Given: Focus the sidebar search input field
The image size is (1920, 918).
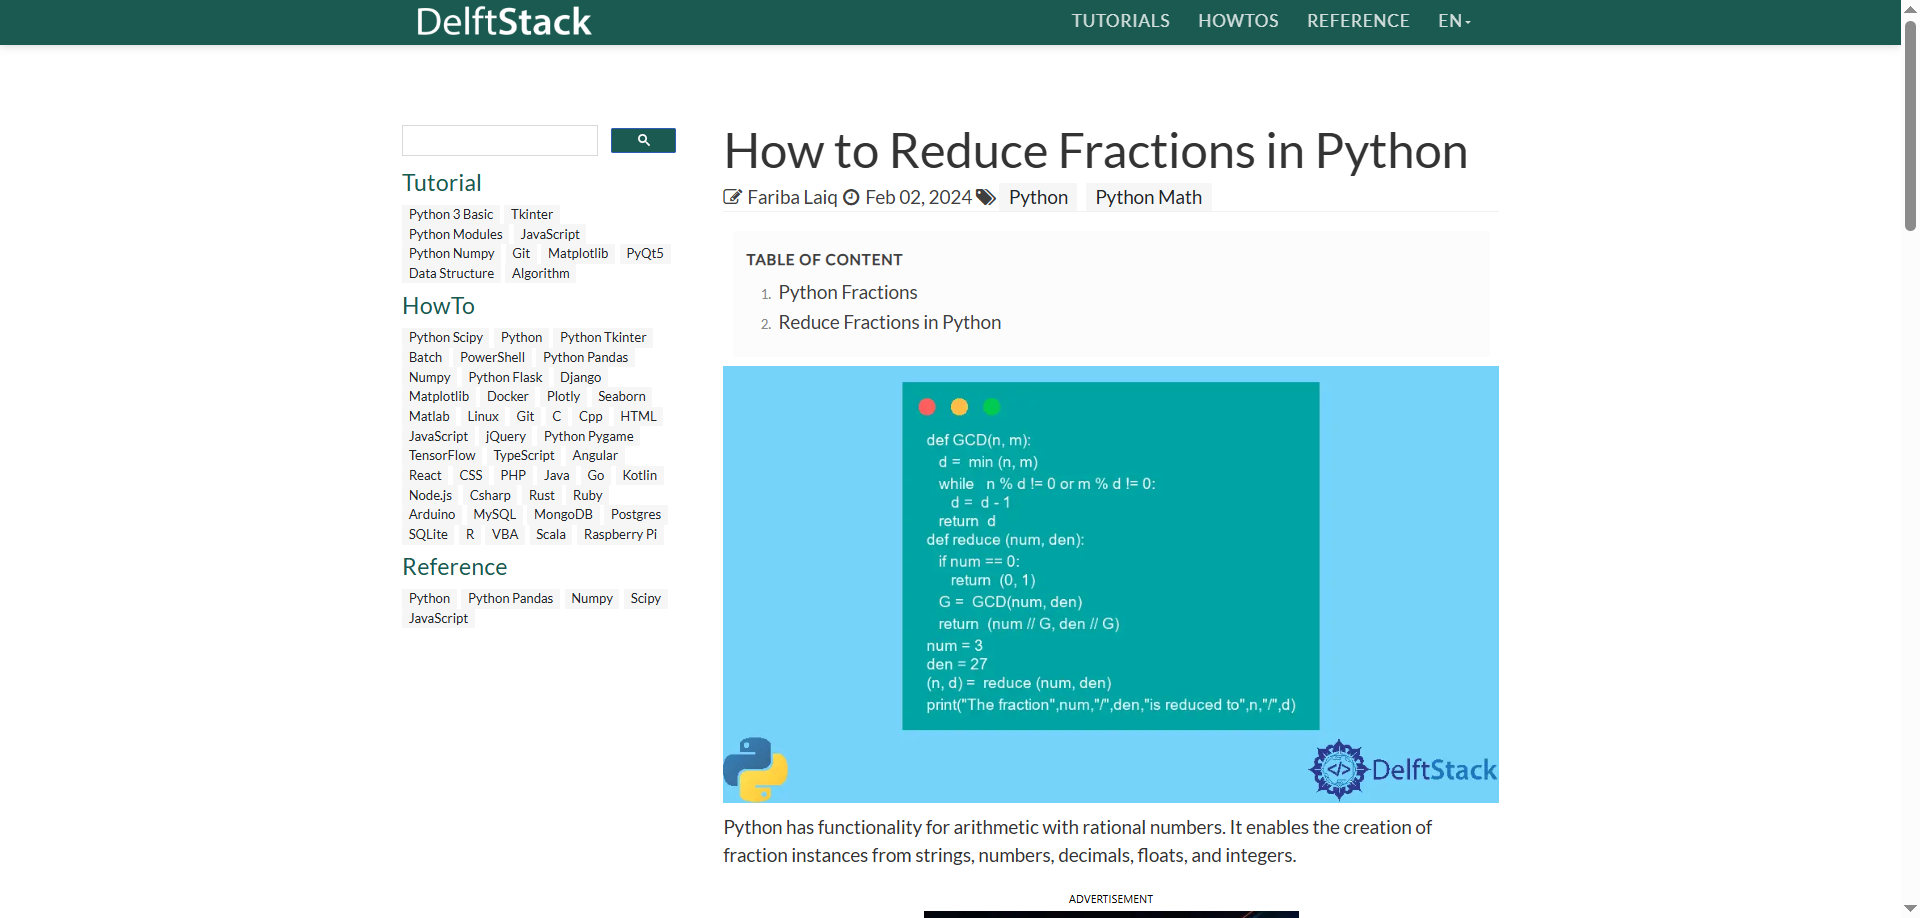Looking at the screenshot, I should coord(499,141).
